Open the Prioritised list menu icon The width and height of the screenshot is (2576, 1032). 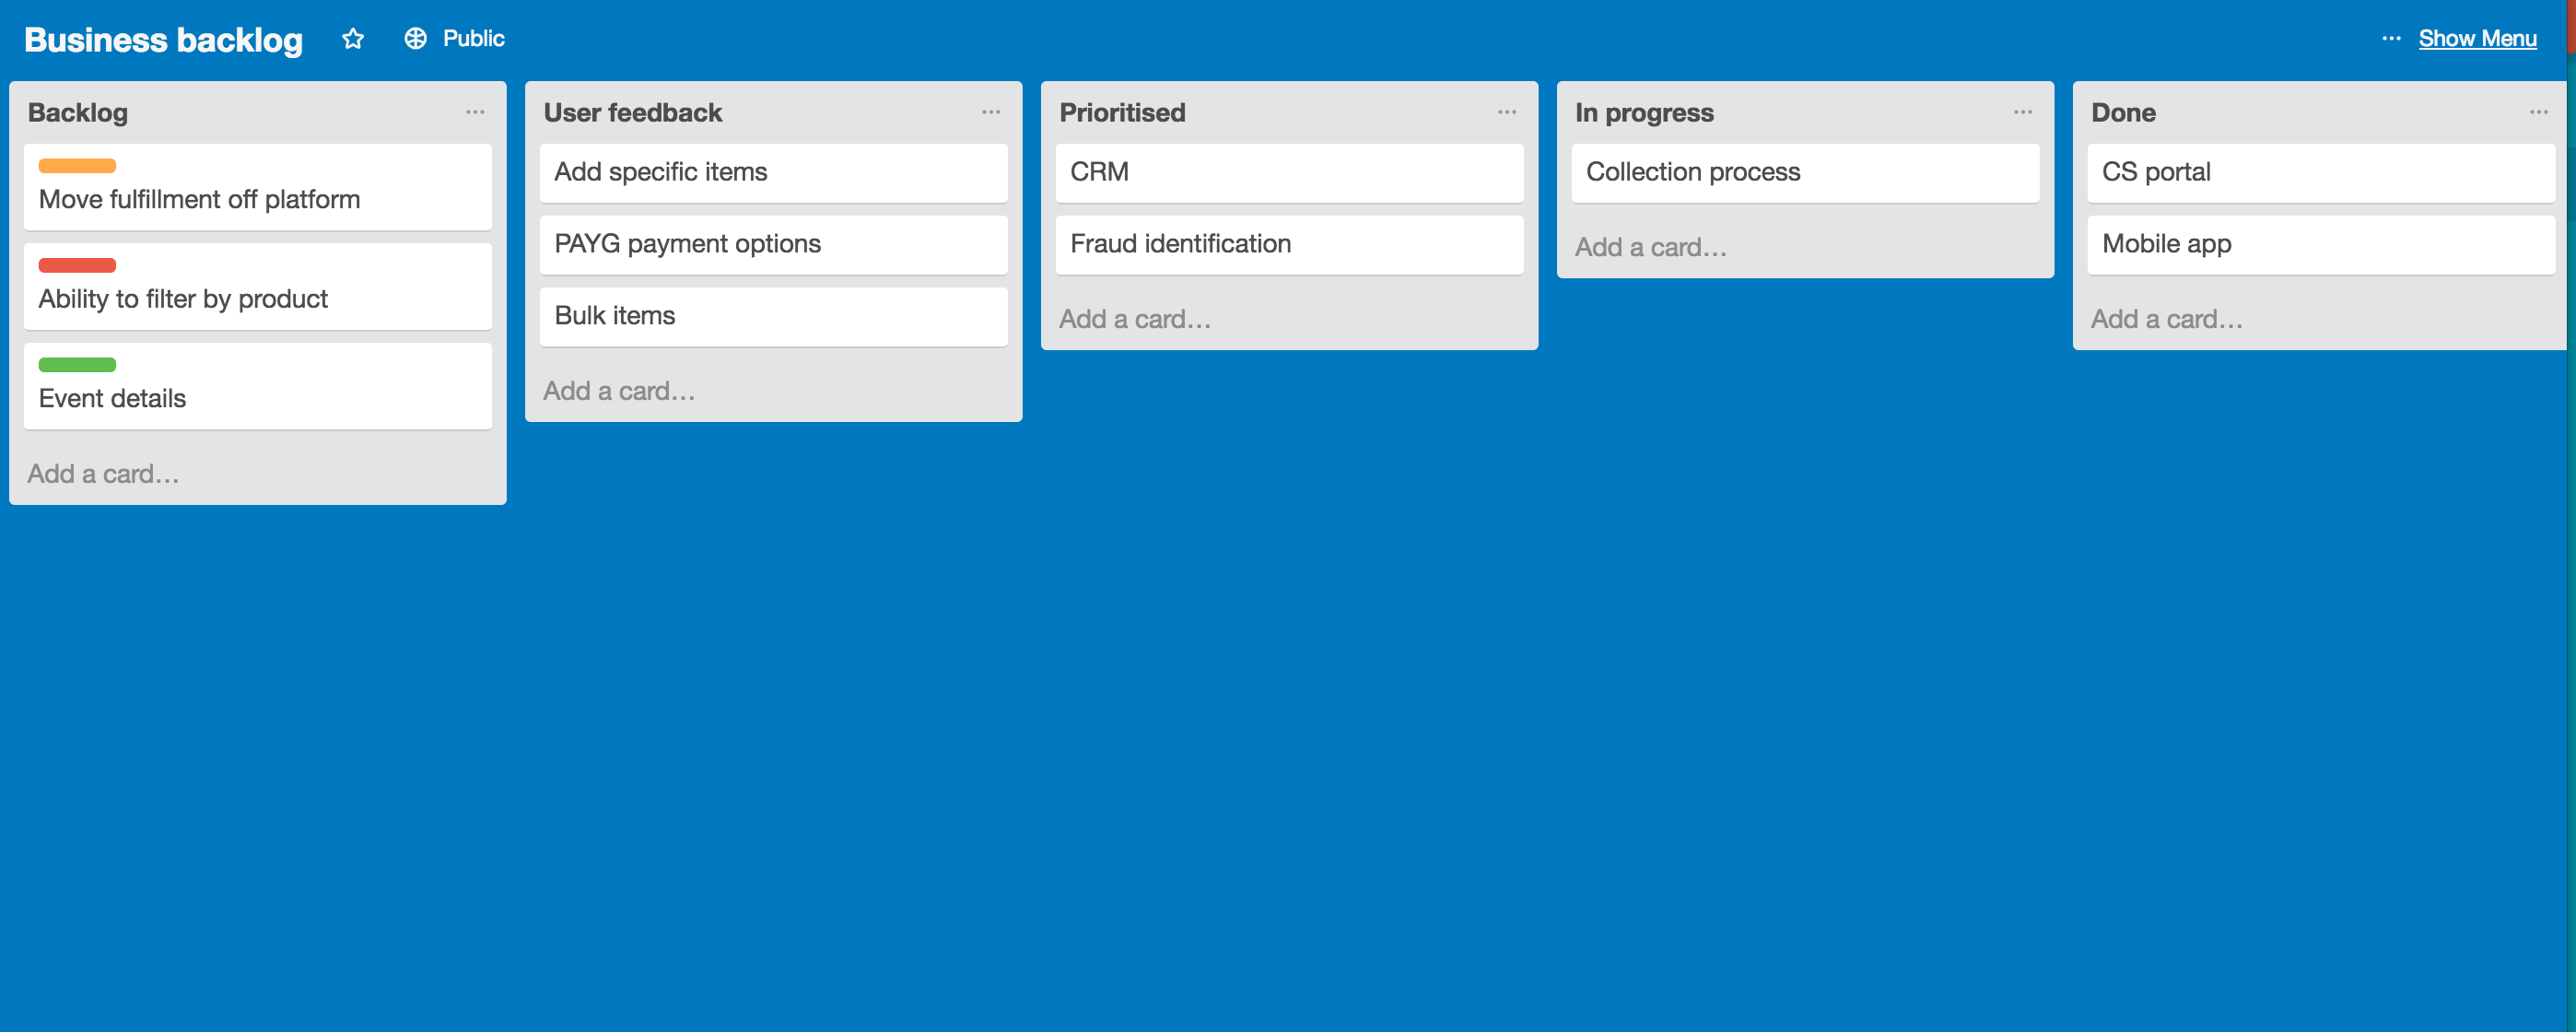(1506, 112)
